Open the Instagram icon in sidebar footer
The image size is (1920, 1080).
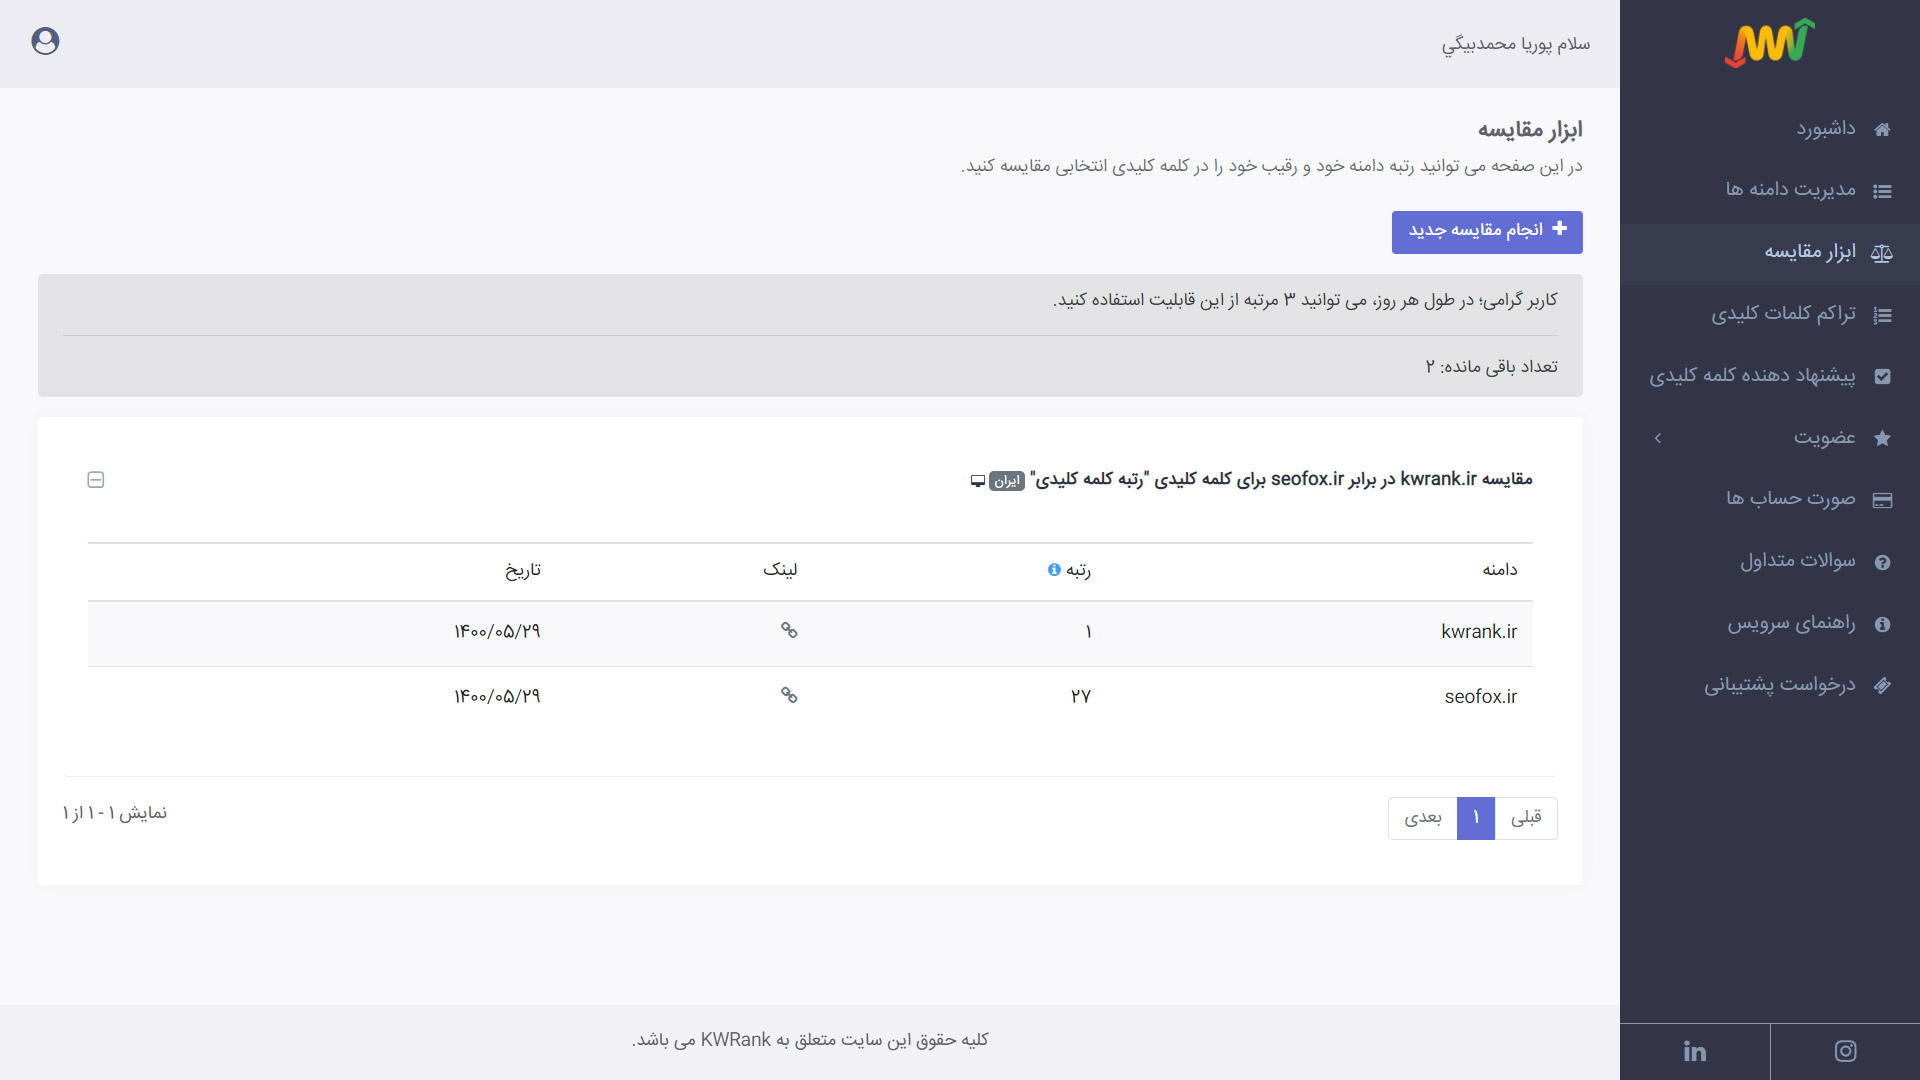coord(1845,1051)
